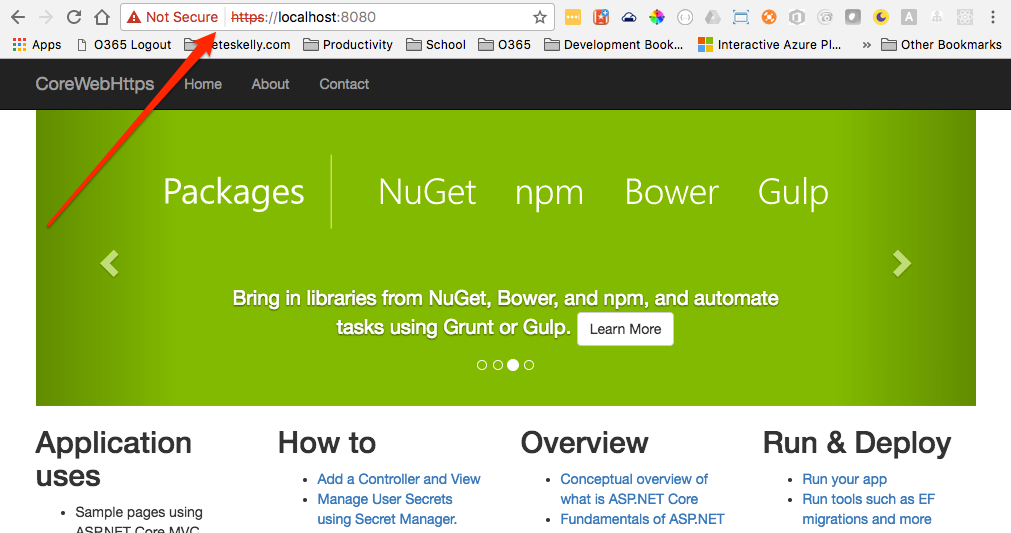Open the Contact page in the navbar

pos(344,84)
